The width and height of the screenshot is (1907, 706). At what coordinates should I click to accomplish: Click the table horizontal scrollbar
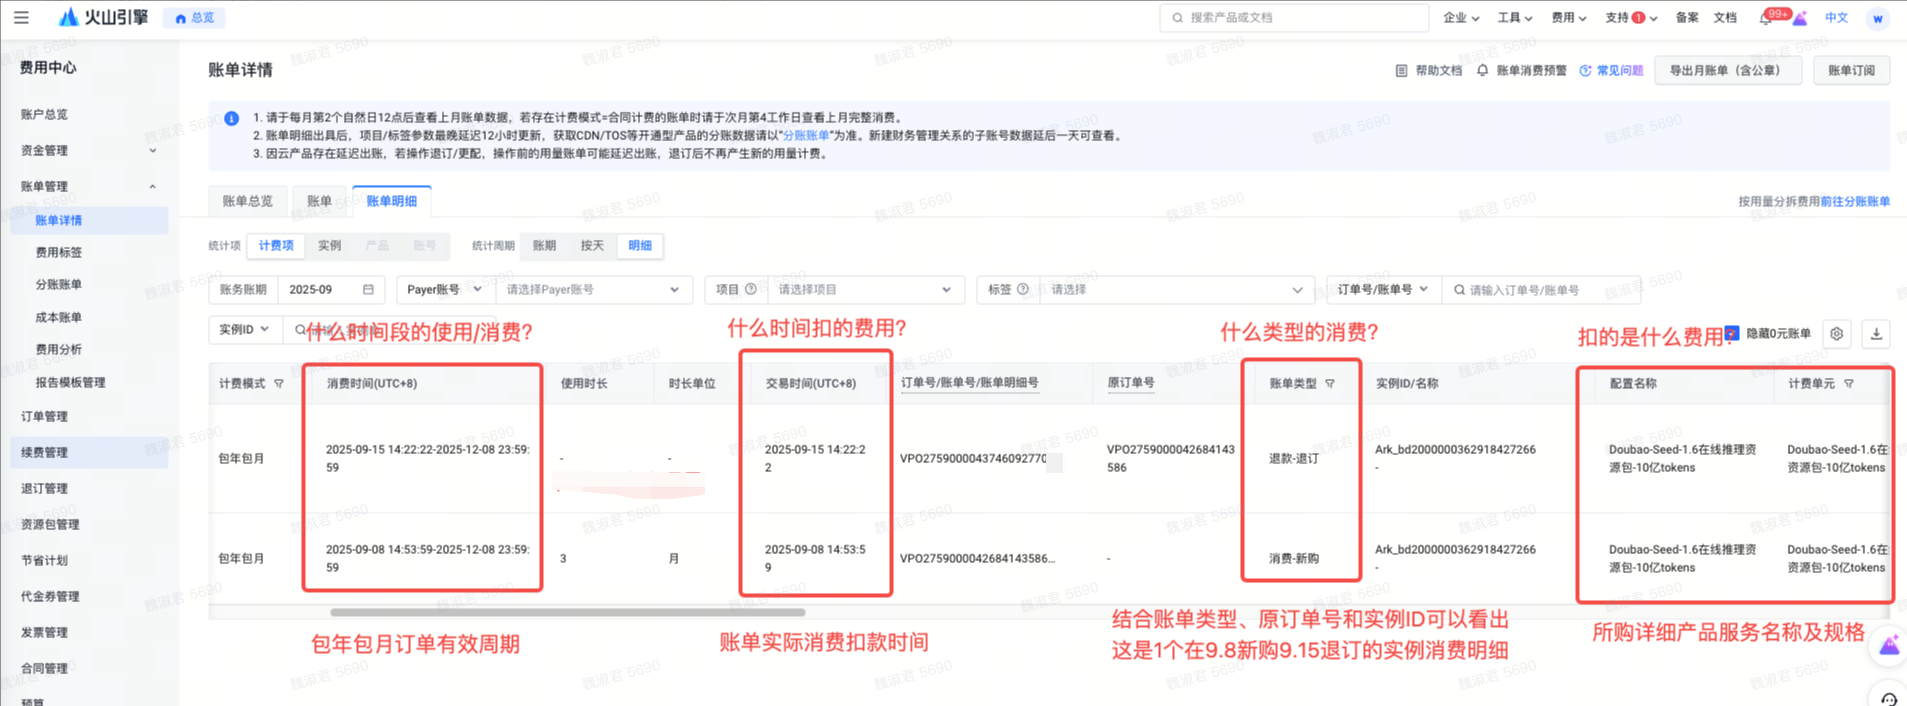[567, 612]
